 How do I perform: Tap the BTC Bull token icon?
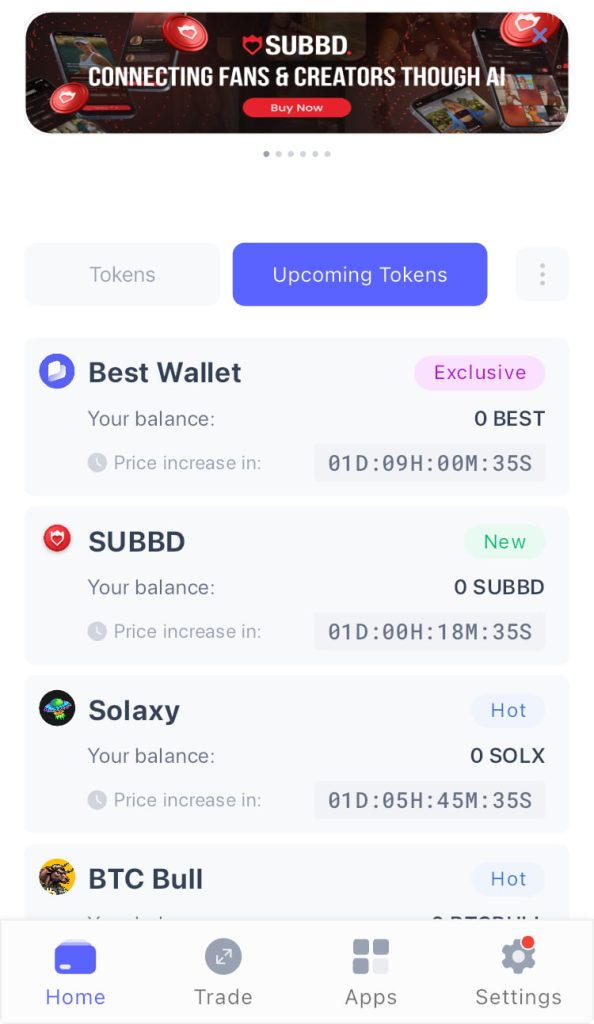[x=57, y=877]
